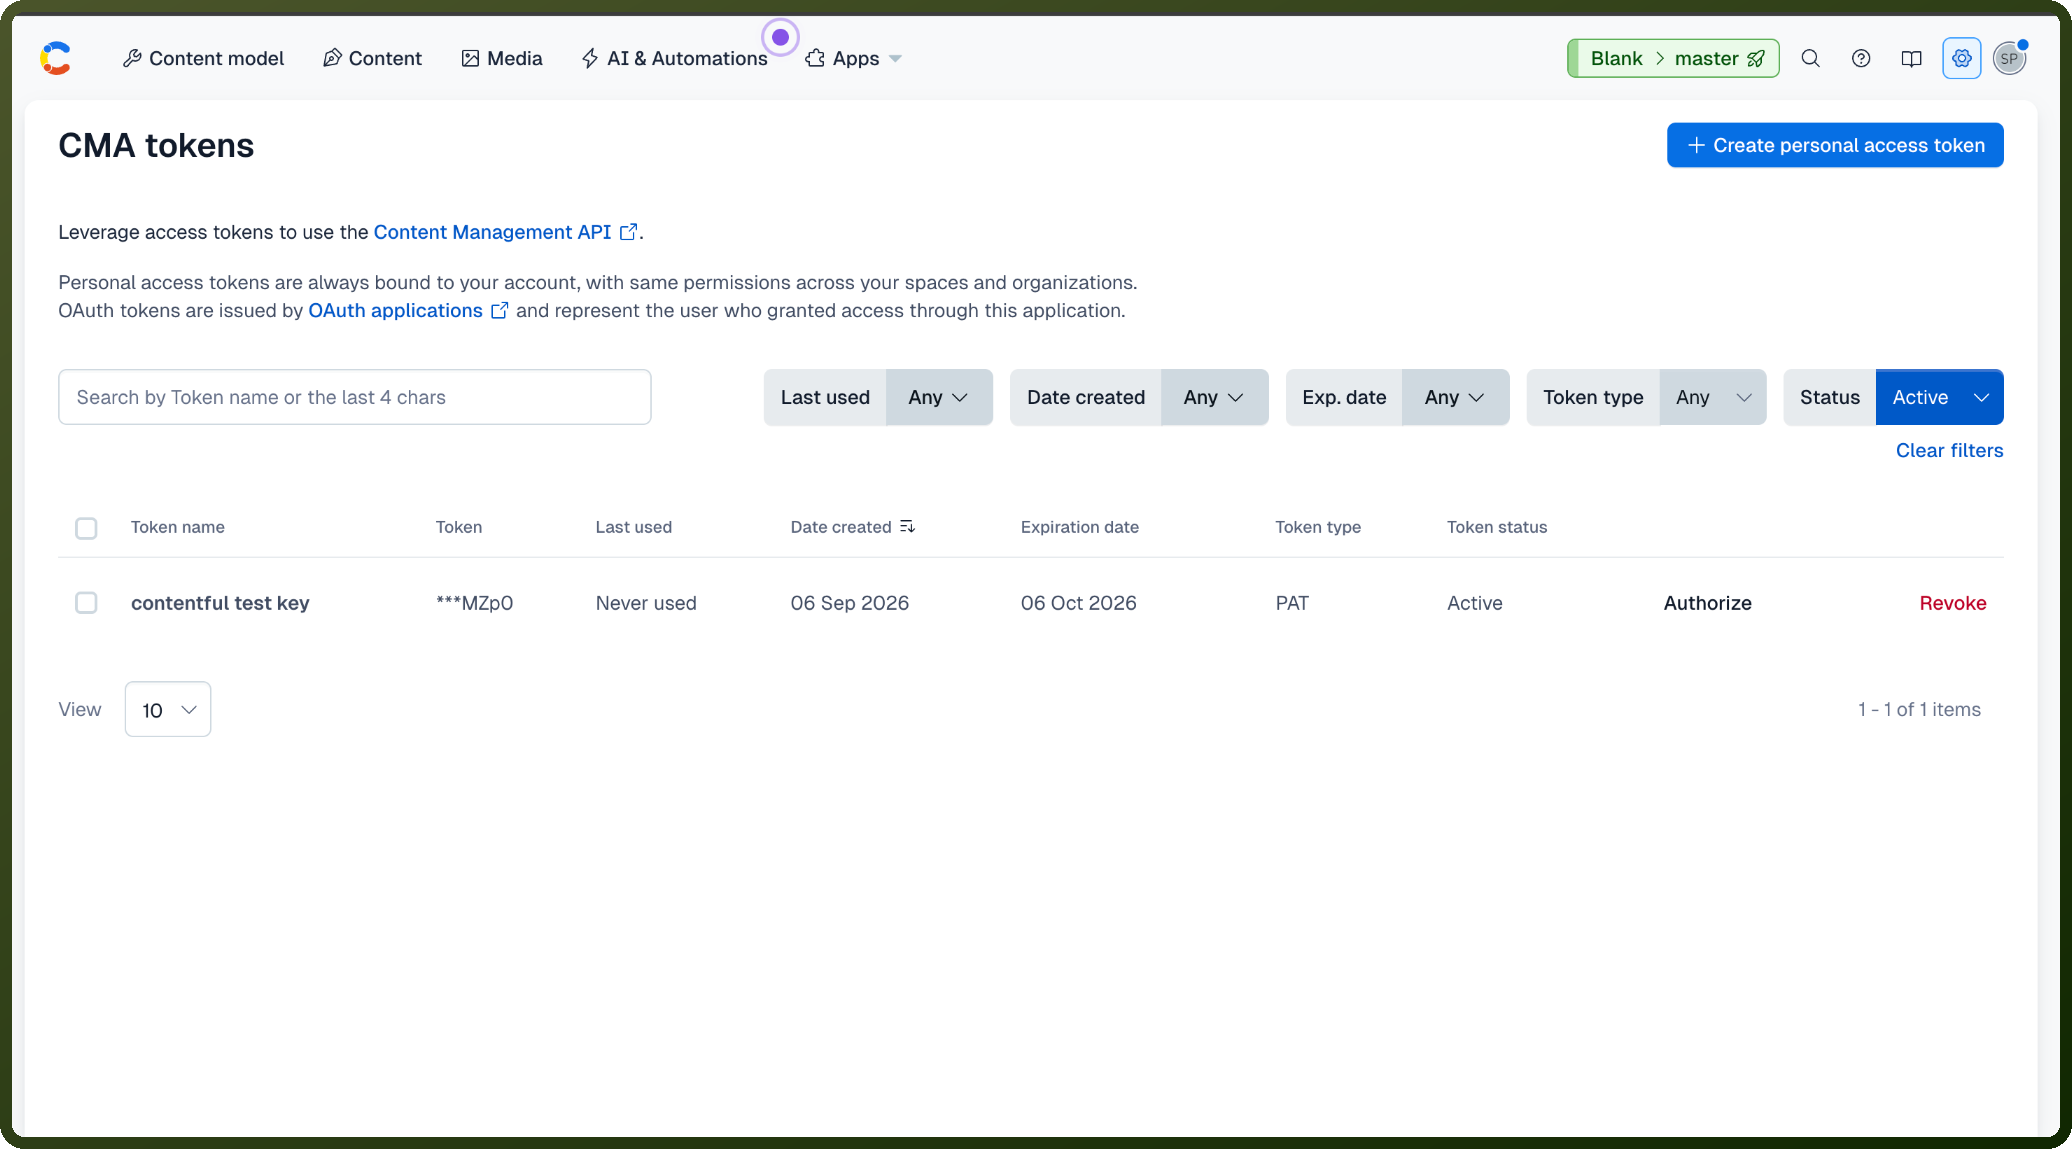
Task: Click the Content Management API link
Action: tap(505, 232)
